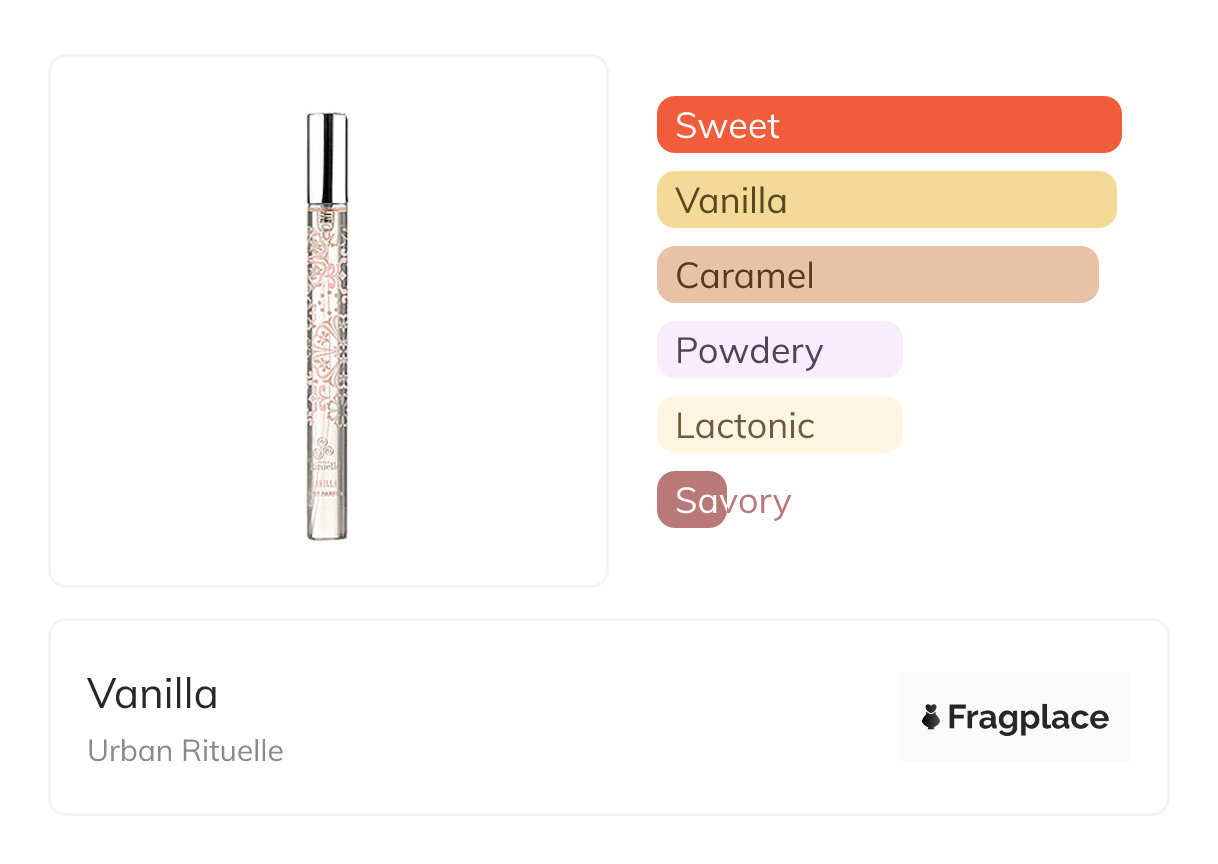Viewport: 1218px width, 864px height.
Task: Click the right end of Caramel bar
Action: coord(1086,275)
